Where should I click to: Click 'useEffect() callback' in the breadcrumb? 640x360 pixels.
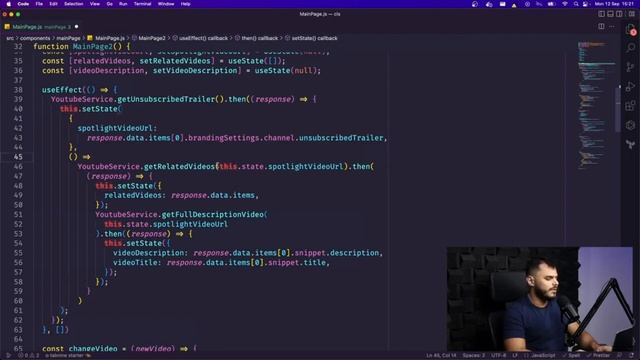pyautogui.click(x=203, y=38)
